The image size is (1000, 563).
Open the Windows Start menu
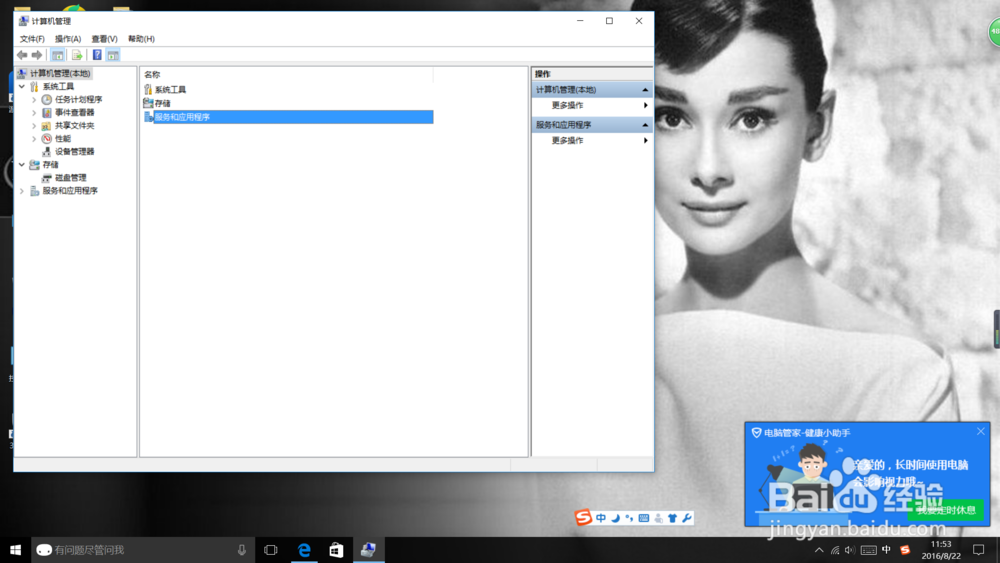coord(15,550)
